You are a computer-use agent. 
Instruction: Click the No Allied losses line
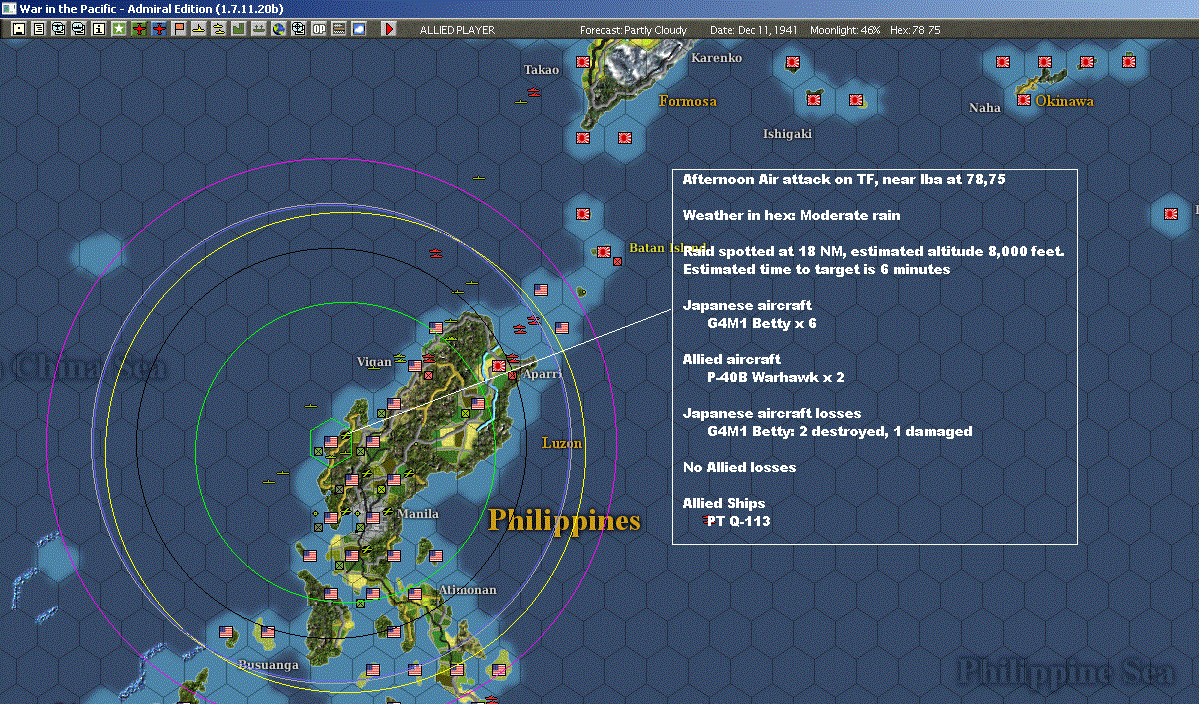(739, 467)
